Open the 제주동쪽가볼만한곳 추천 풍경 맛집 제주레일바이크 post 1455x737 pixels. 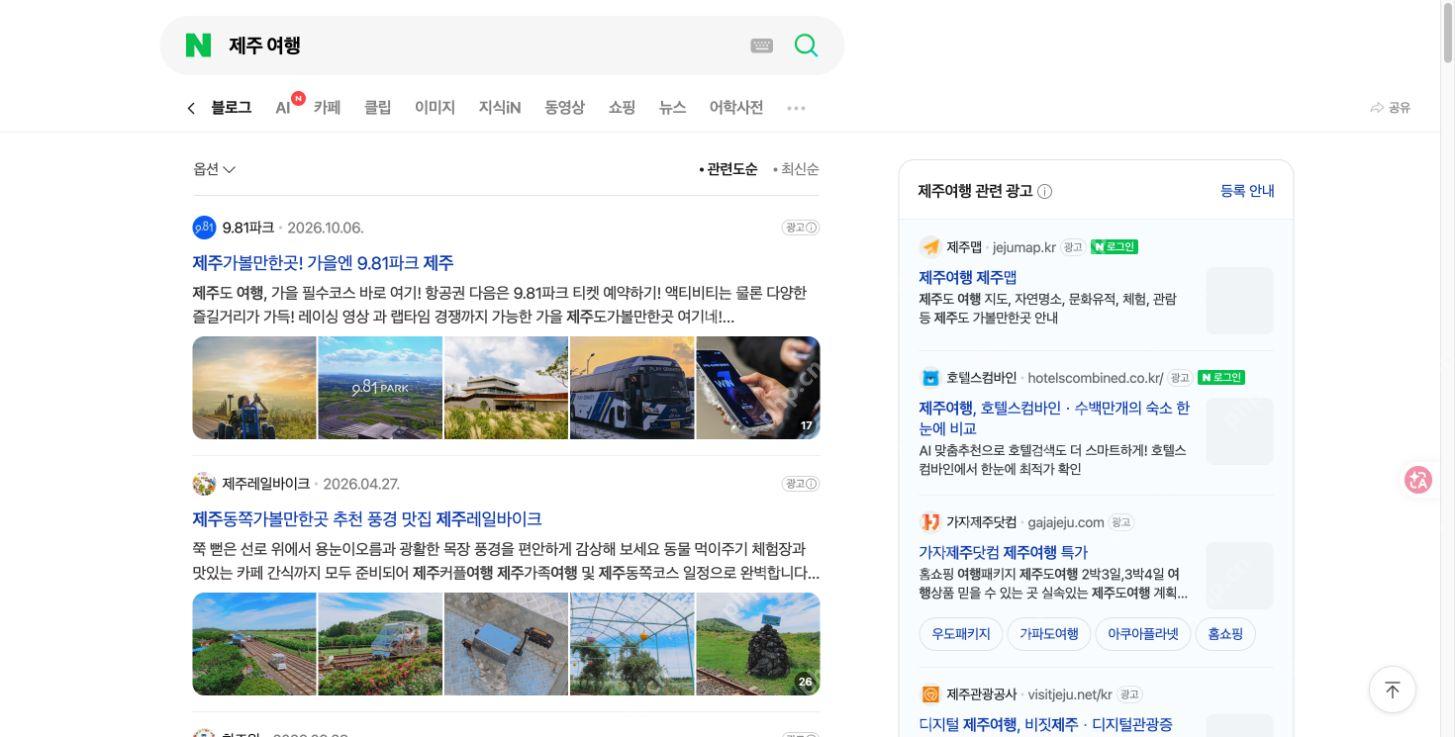point(367,519)
